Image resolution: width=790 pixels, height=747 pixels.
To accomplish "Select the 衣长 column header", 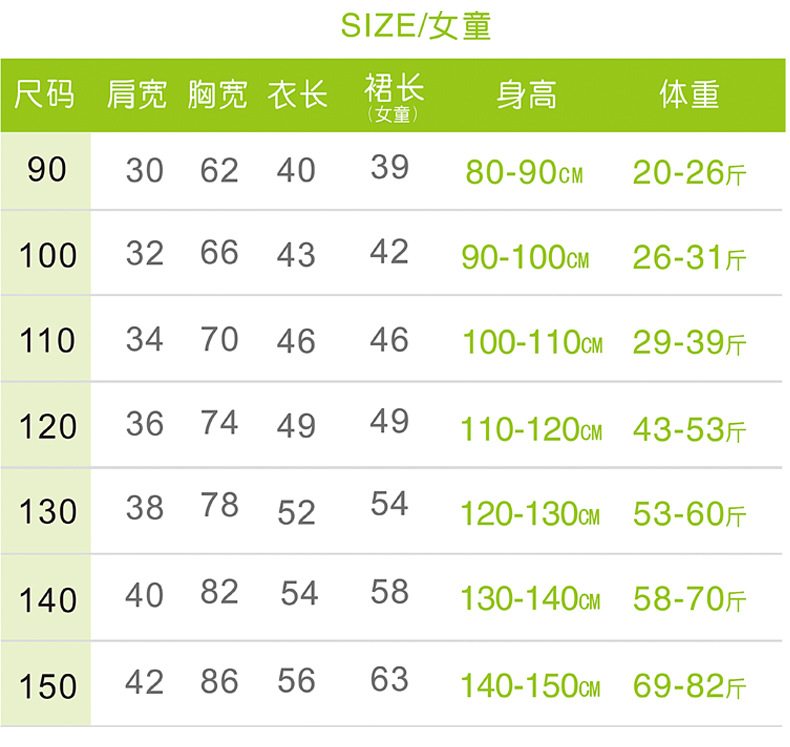I will [297, 95].
